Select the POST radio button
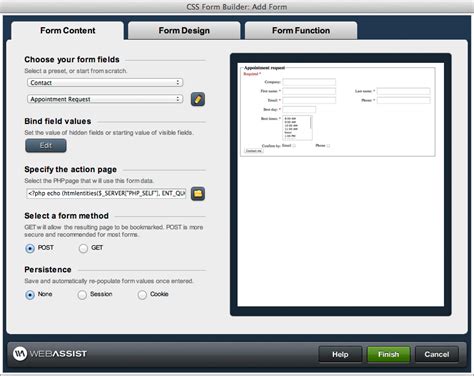The height and width of the screenshot is (376, 474). [30, 248]
